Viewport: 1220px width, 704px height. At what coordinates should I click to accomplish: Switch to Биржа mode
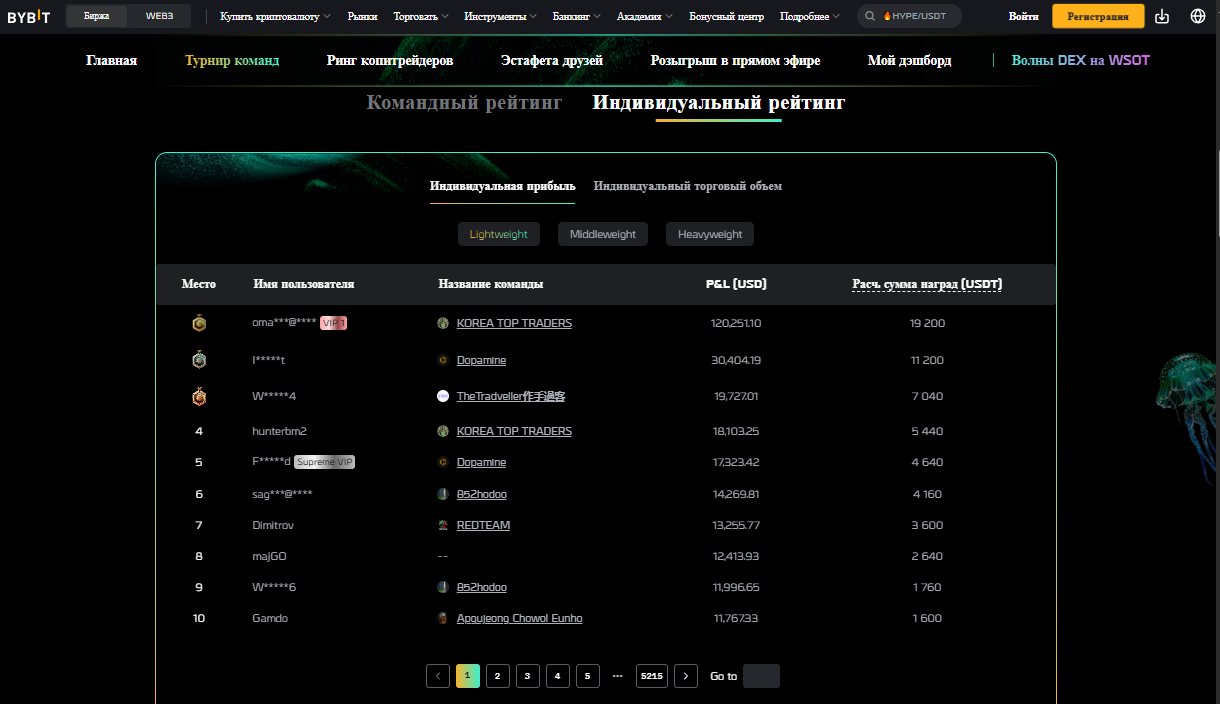click(x=97, y=16)
